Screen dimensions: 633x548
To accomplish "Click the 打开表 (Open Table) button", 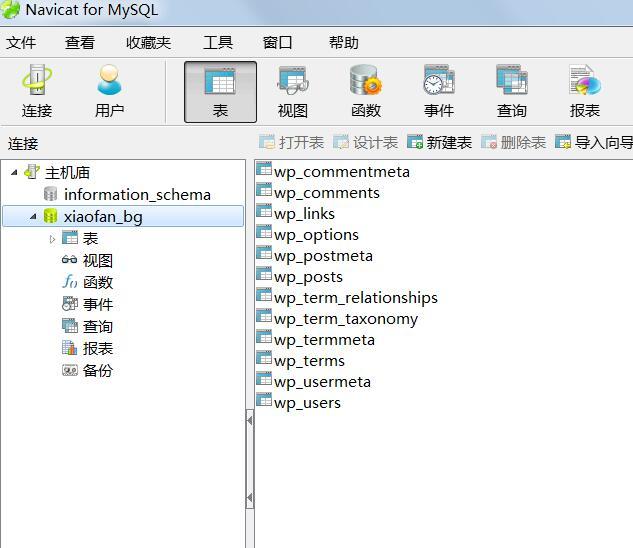I will 291,142.
